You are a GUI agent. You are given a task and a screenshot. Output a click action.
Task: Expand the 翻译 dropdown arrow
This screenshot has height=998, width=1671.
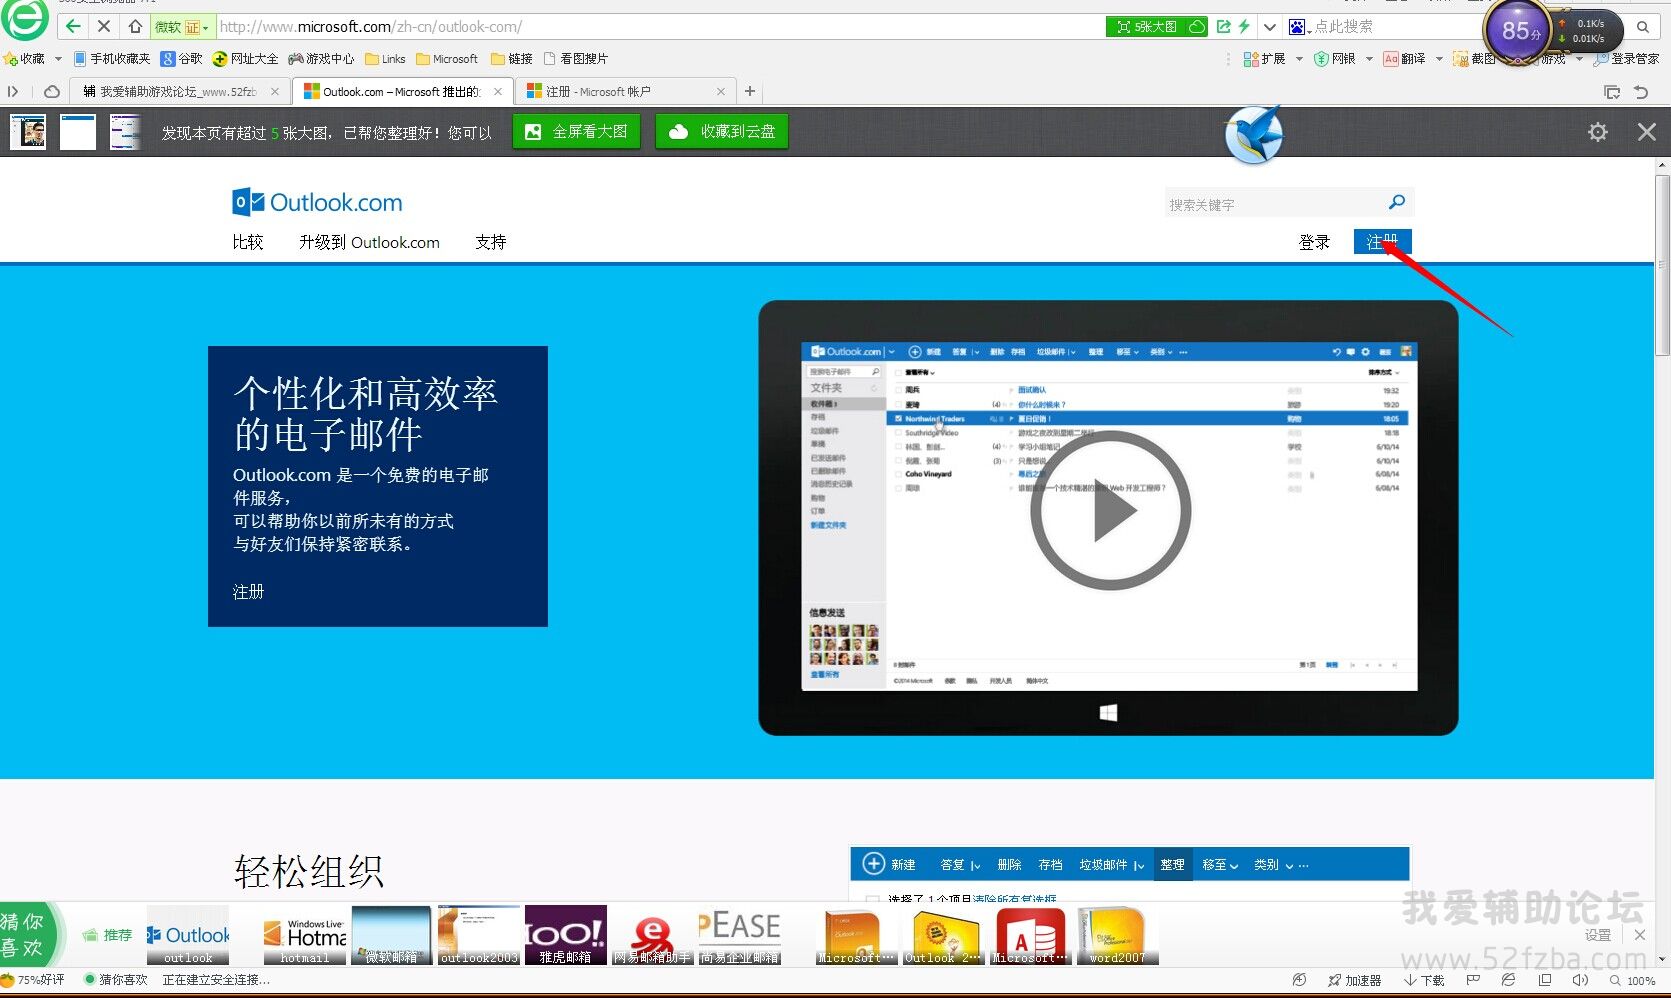(x=1439, y=59)
